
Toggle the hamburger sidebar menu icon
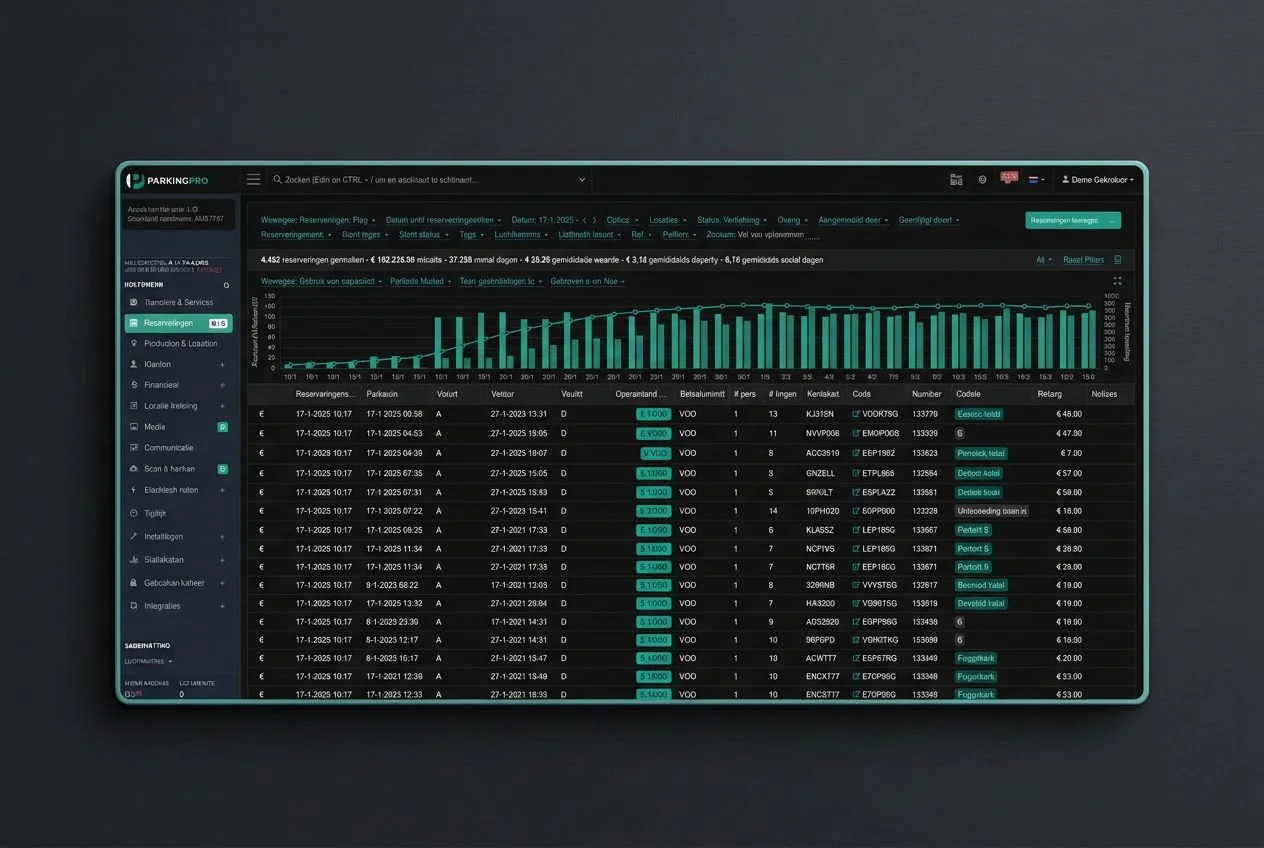point(254,180)
